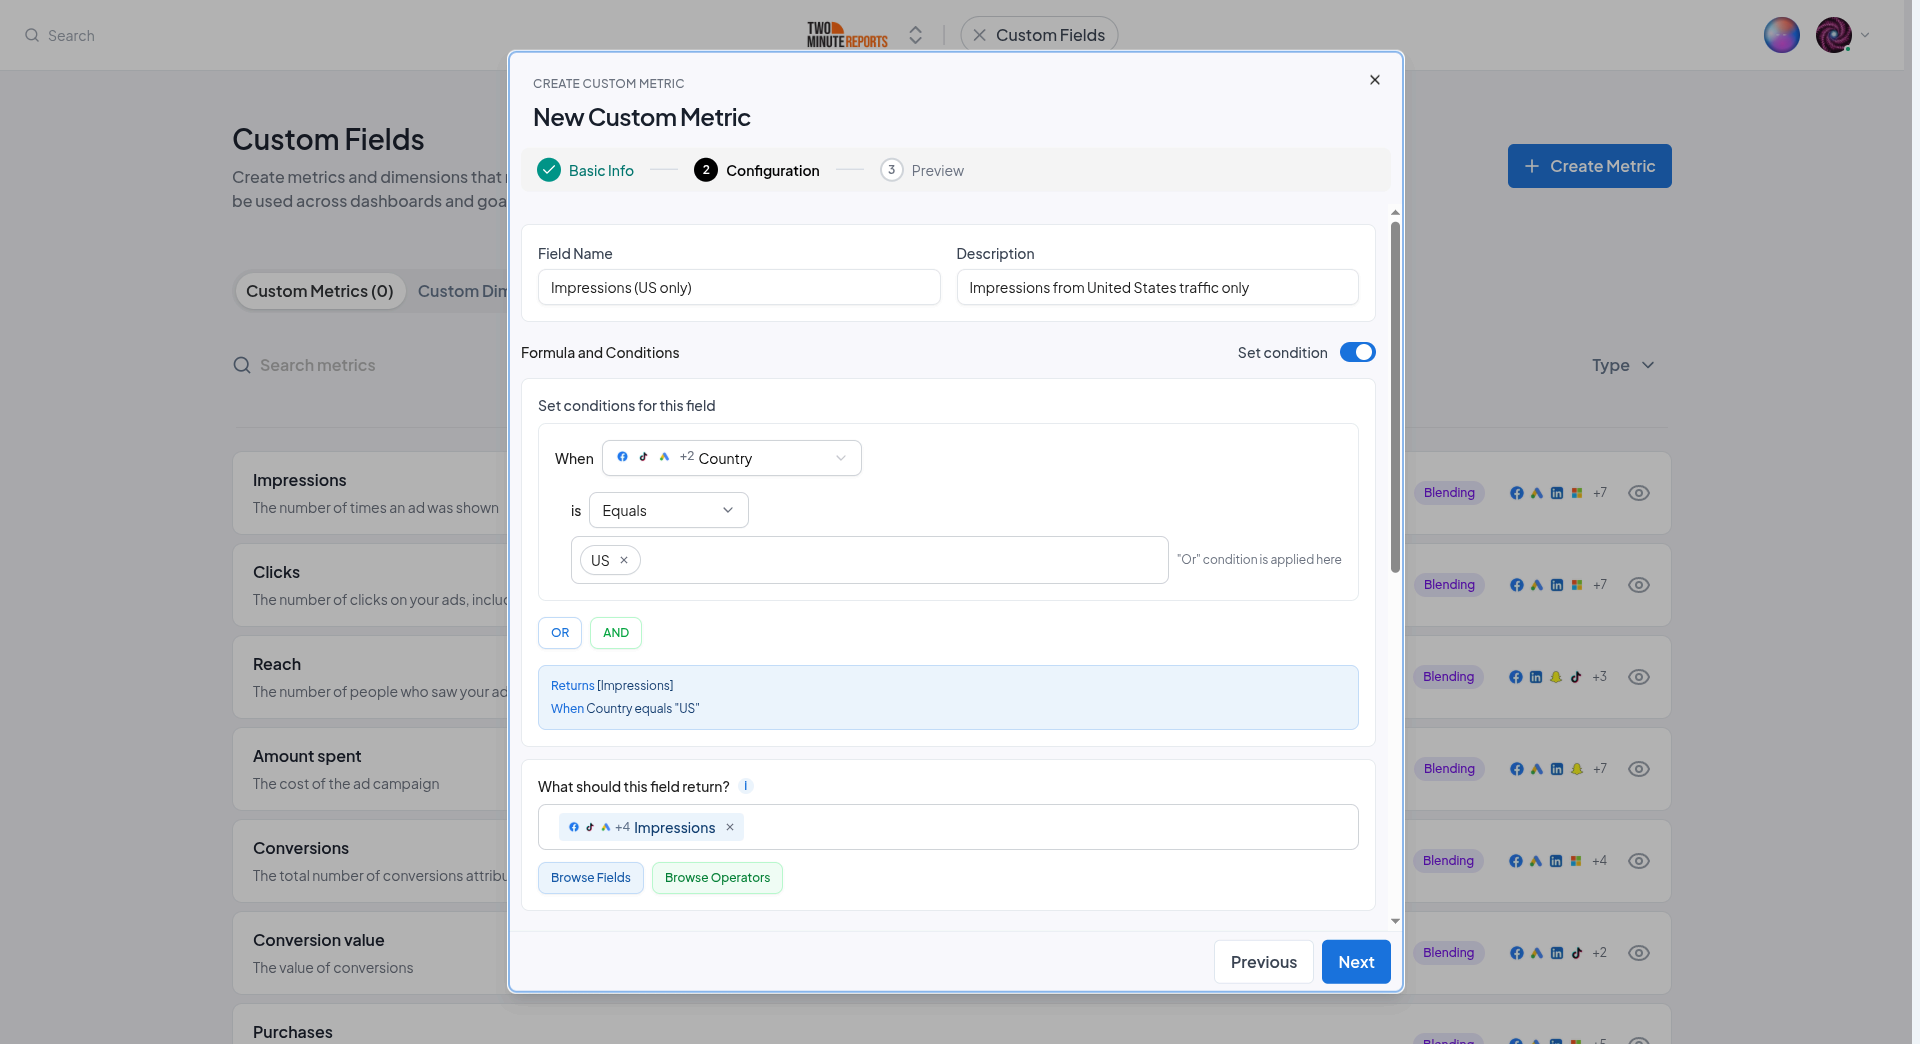Toggle the Set condition switch
Screen dimensions: 1920x1044
(x=1357, y=352)
